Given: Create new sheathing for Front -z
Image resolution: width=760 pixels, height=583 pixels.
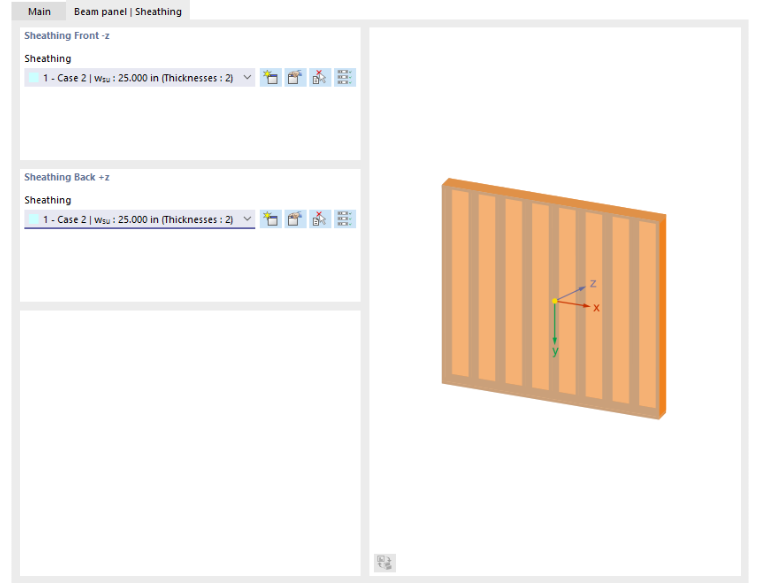Looking at the screenshot, I should pos(271,78).
